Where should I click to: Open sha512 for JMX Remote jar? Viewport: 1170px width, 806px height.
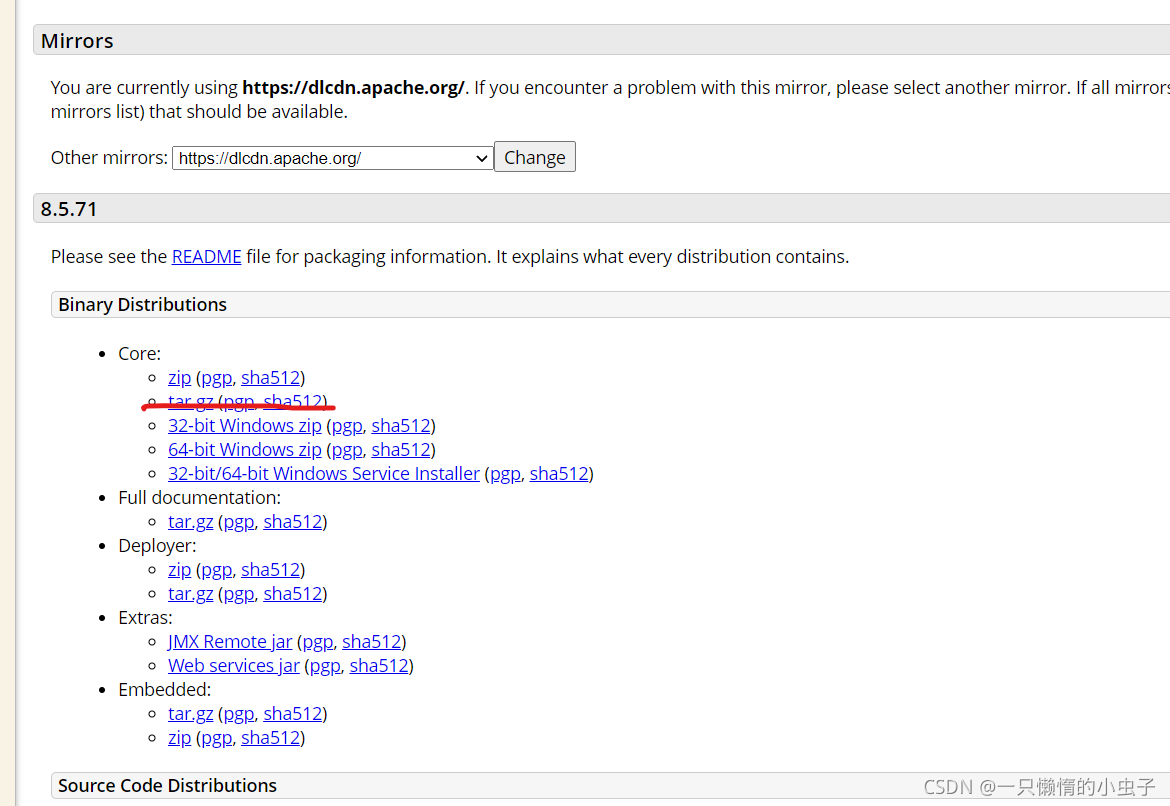[x=372, y=641]
